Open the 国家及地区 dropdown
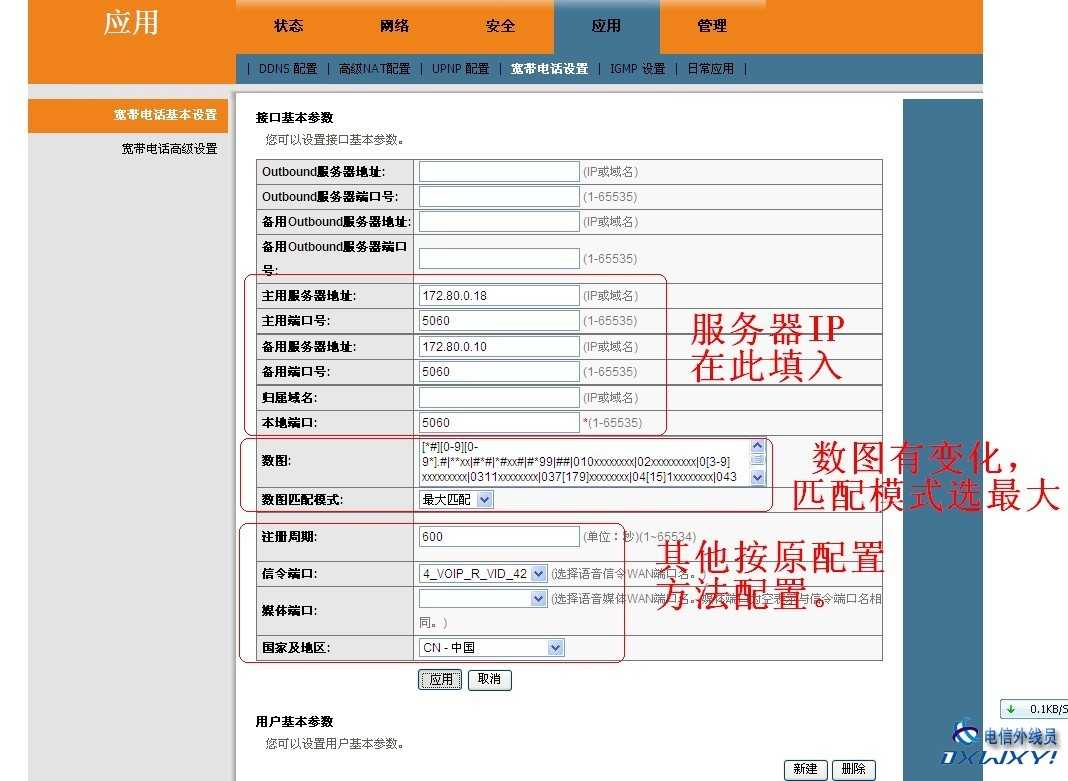This screenshot has width=1068, height=781. [491, 648]
